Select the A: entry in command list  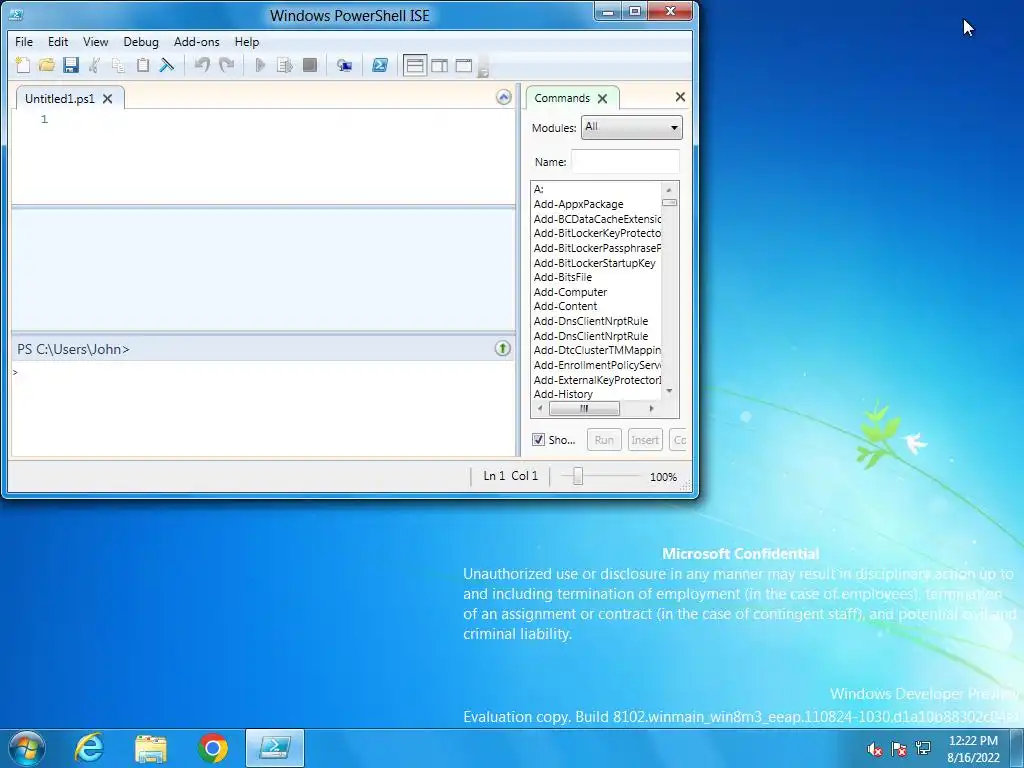(539, 189)
